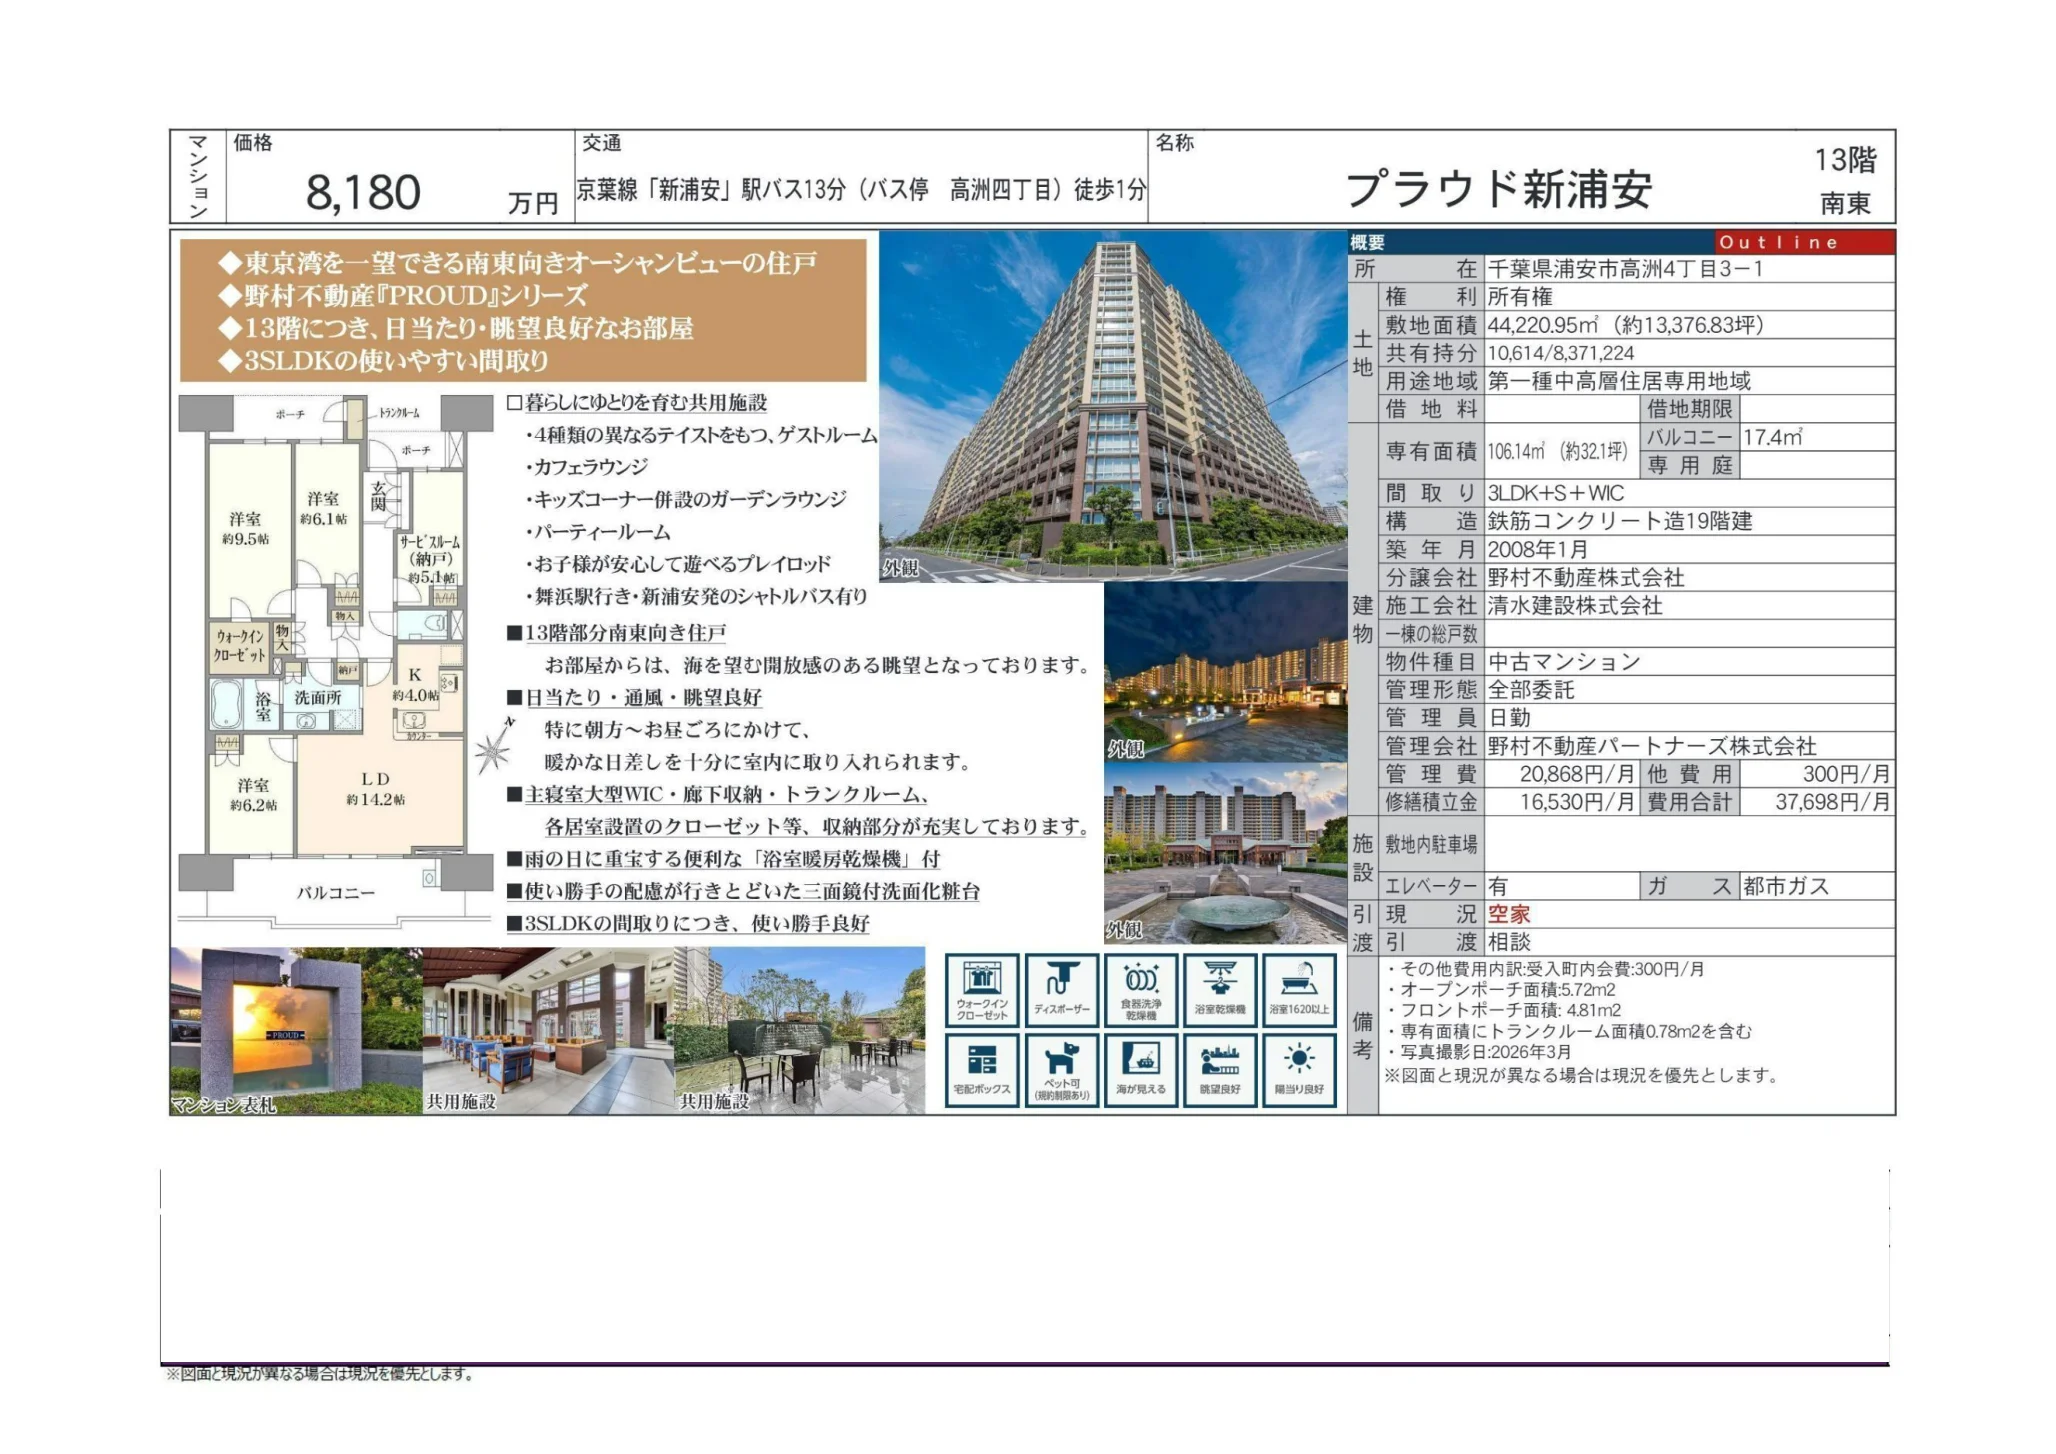Click the 海が見える feature icon

click(x=1141, y=1070)
